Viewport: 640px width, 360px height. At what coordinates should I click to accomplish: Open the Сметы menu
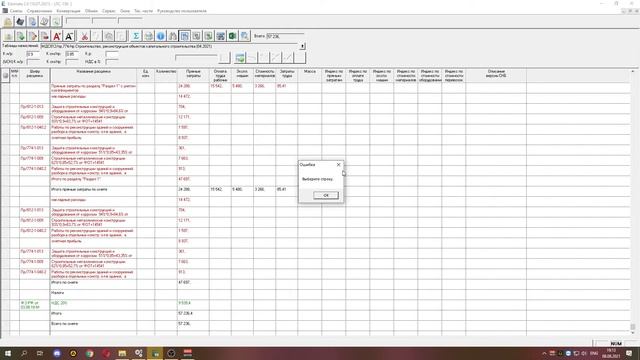tap(16, 11)
